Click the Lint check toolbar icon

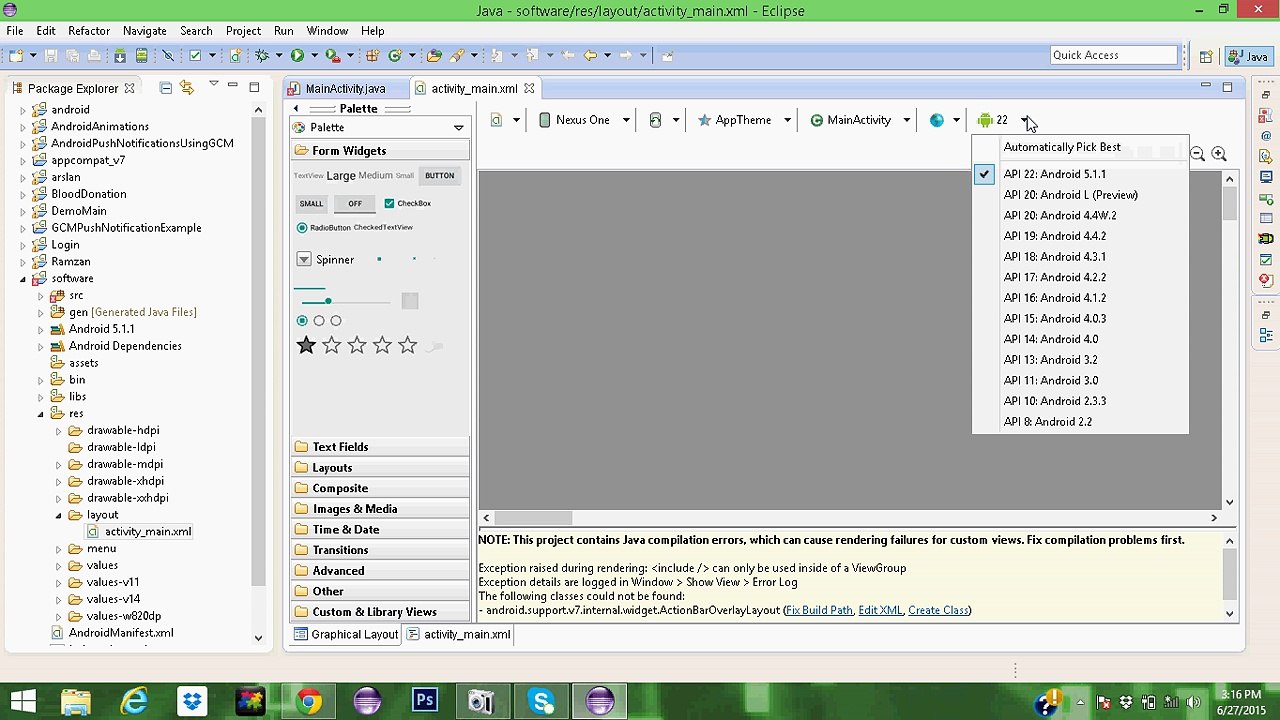(x=196, y=56)
